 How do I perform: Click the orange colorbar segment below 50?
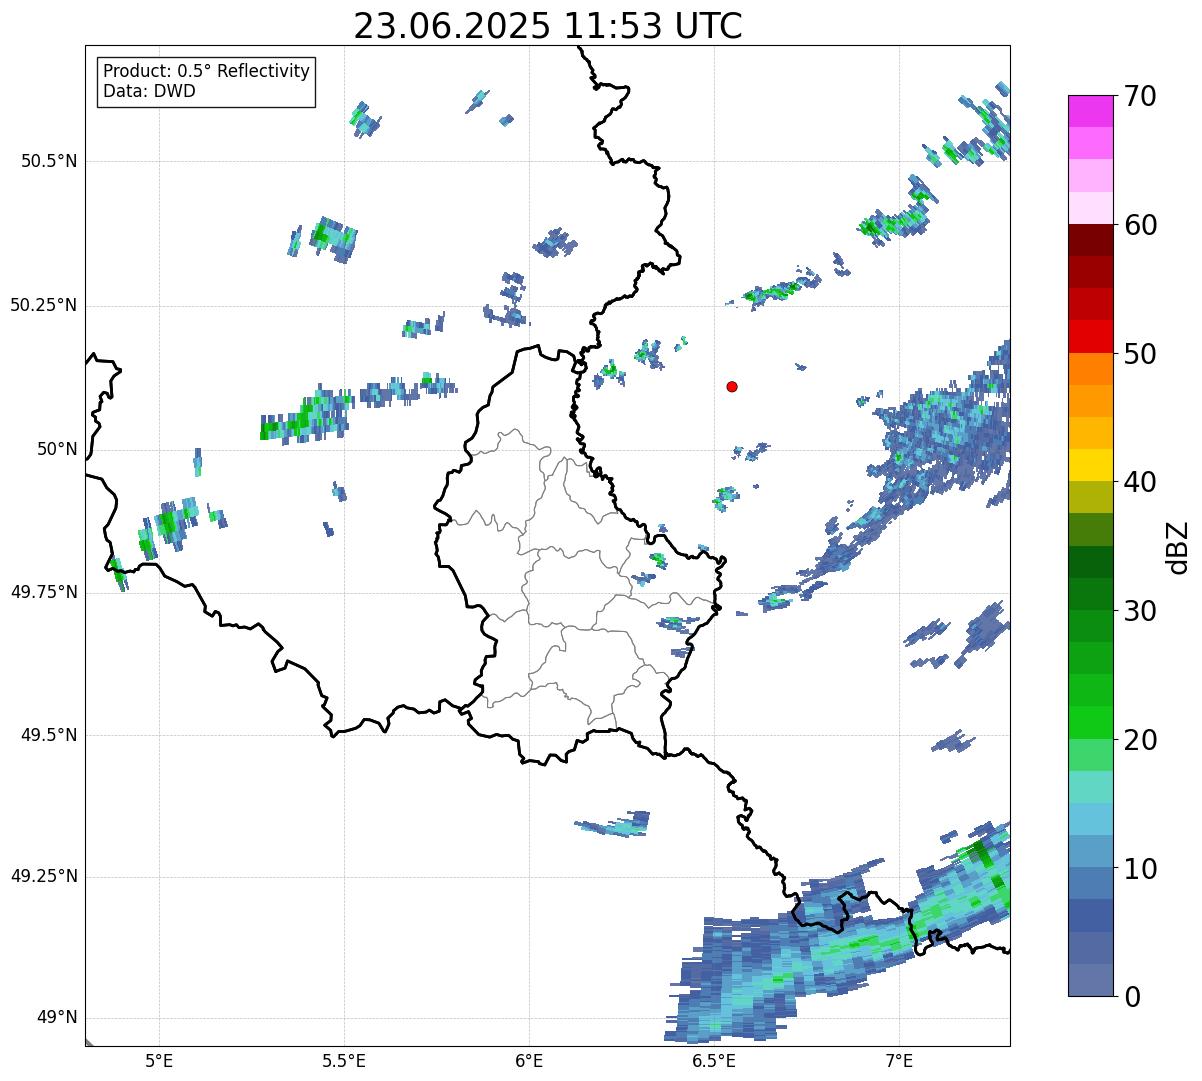pos(1090,369)
